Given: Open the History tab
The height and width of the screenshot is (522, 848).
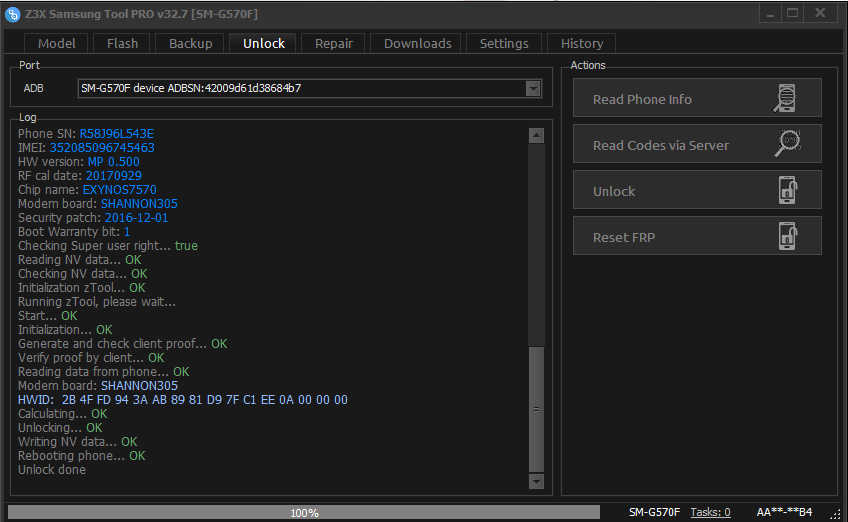Looking at the screenshot, I should pos(582,43).
